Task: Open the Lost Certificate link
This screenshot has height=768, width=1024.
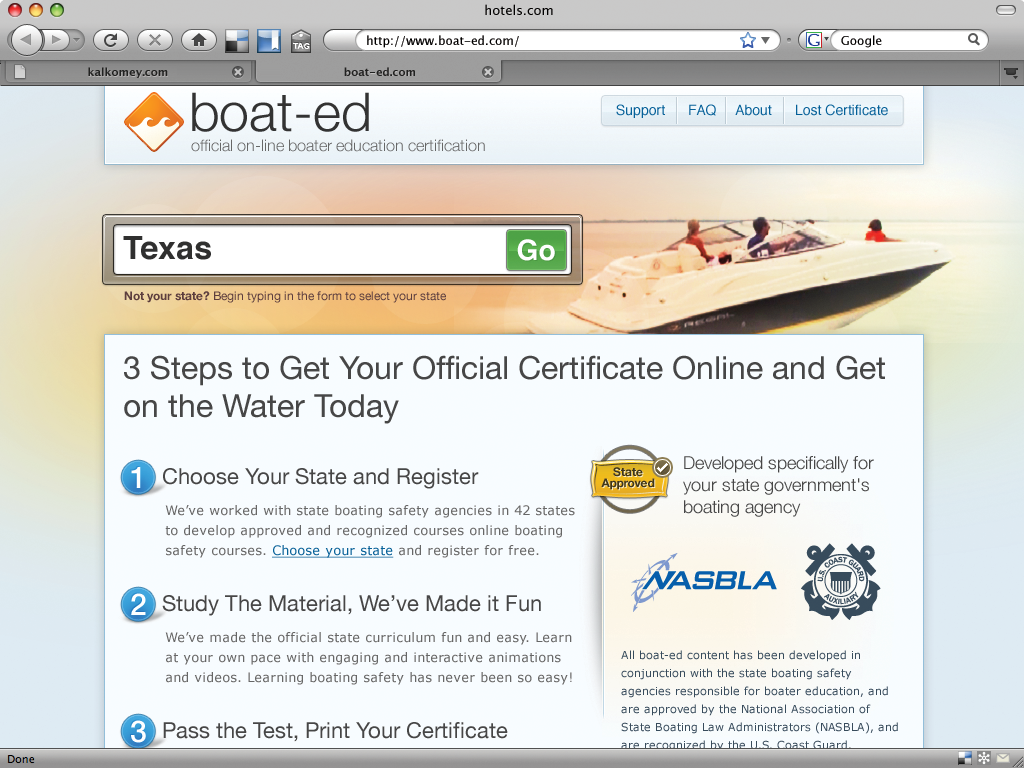Action: 841,110
